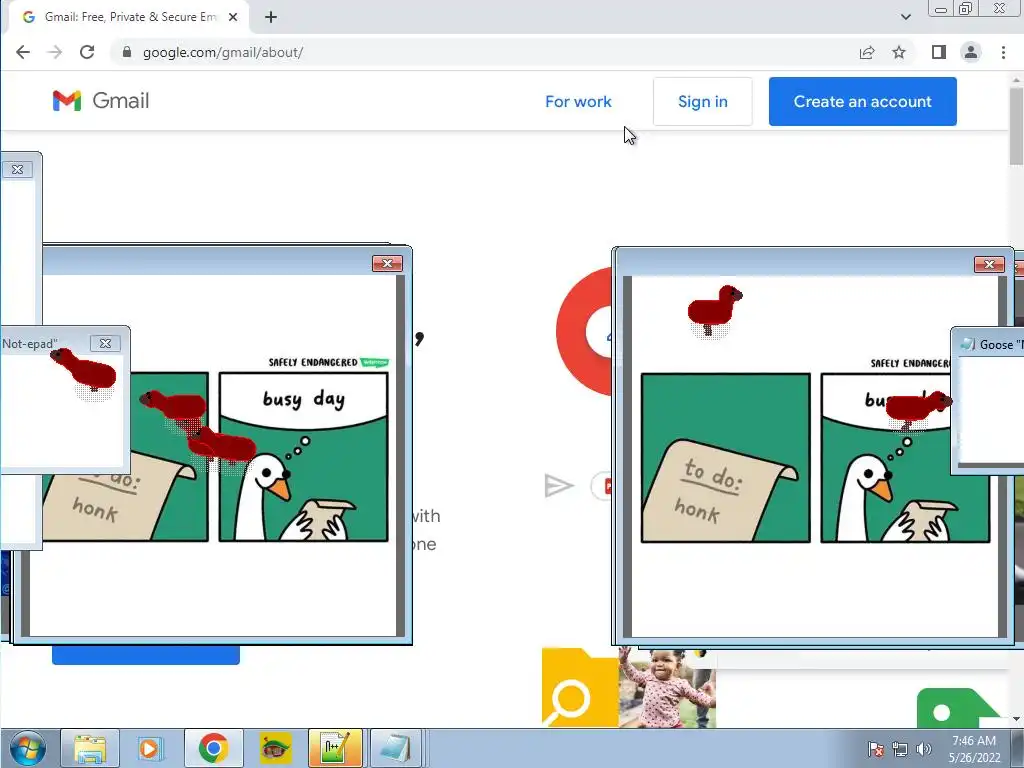Click the Goose window title at right

(1000, 344)
